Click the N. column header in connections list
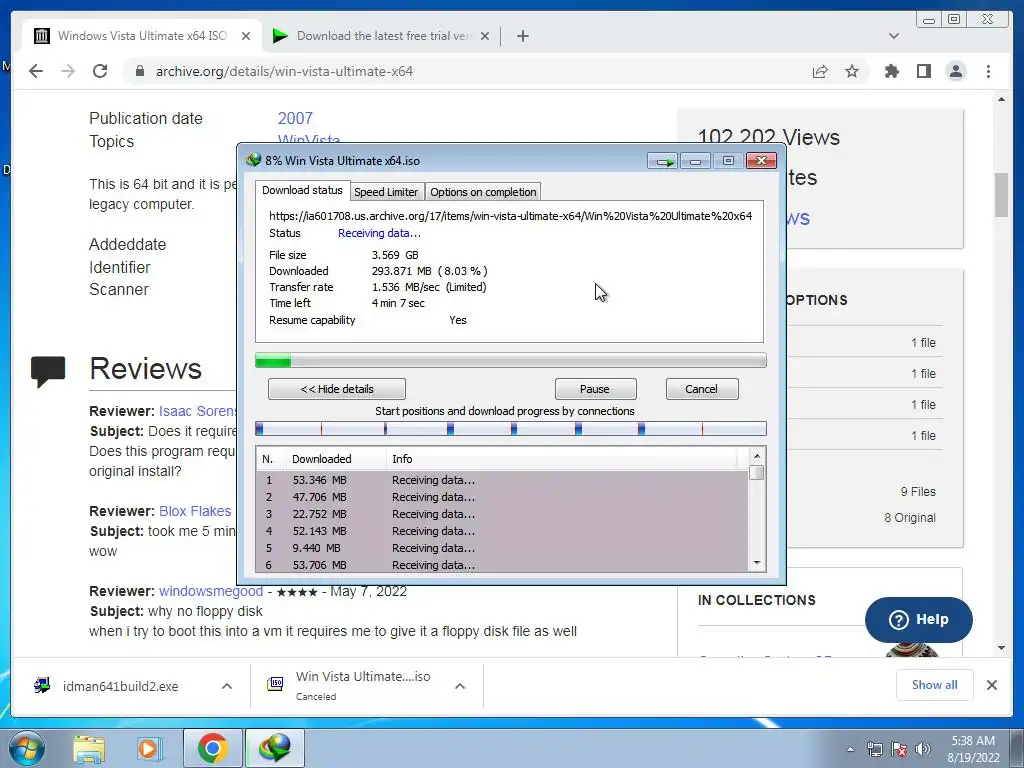Image resolution: width=1024 pixels, height=768 pixels. tap(271, 459)
